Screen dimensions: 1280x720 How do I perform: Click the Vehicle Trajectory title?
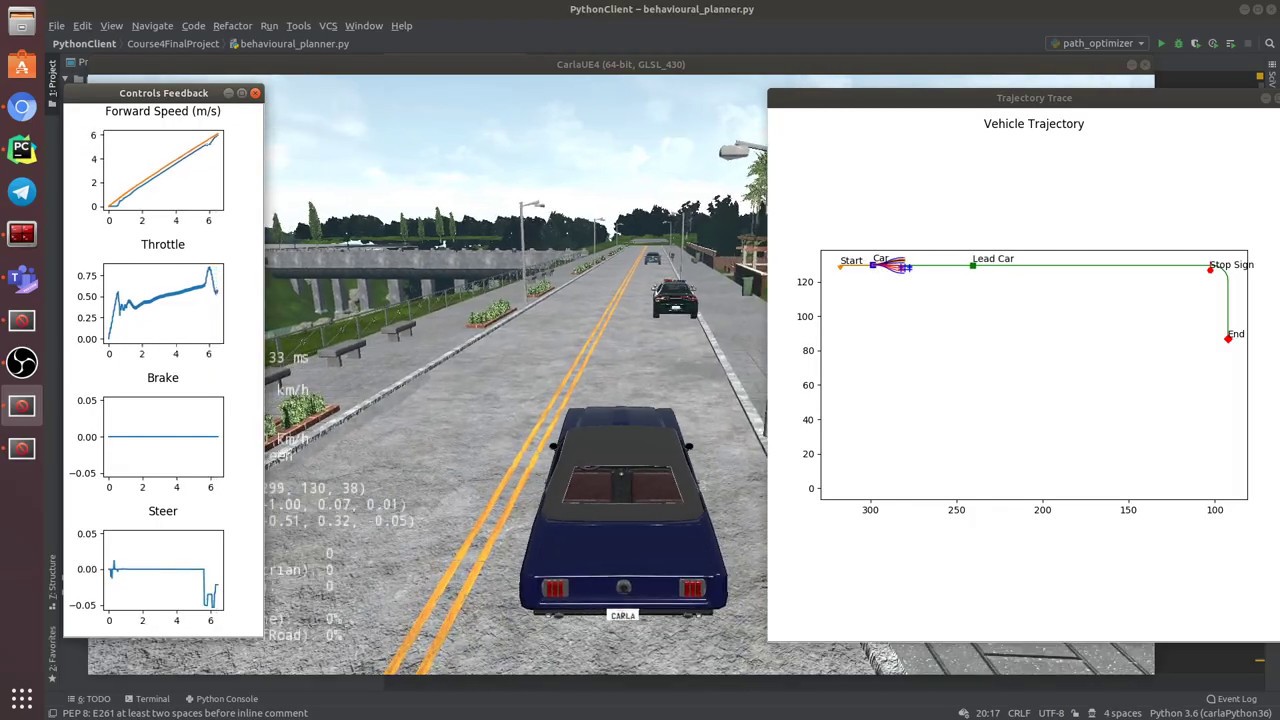(x=1034, y=124)
